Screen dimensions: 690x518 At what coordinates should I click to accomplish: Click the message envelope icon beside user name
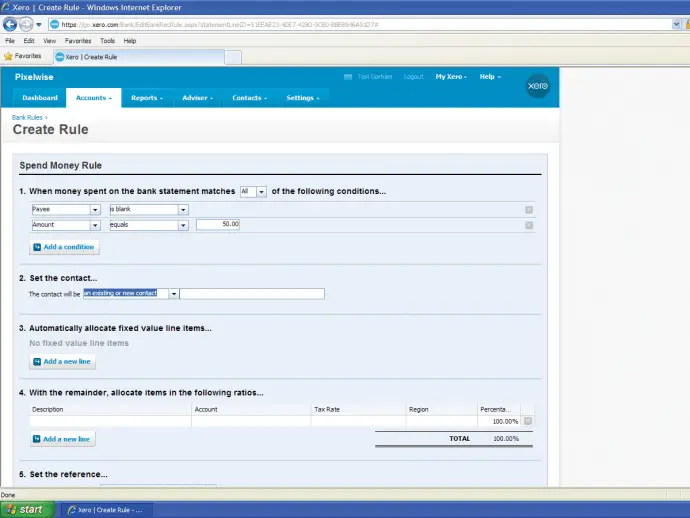coord(348,77)
